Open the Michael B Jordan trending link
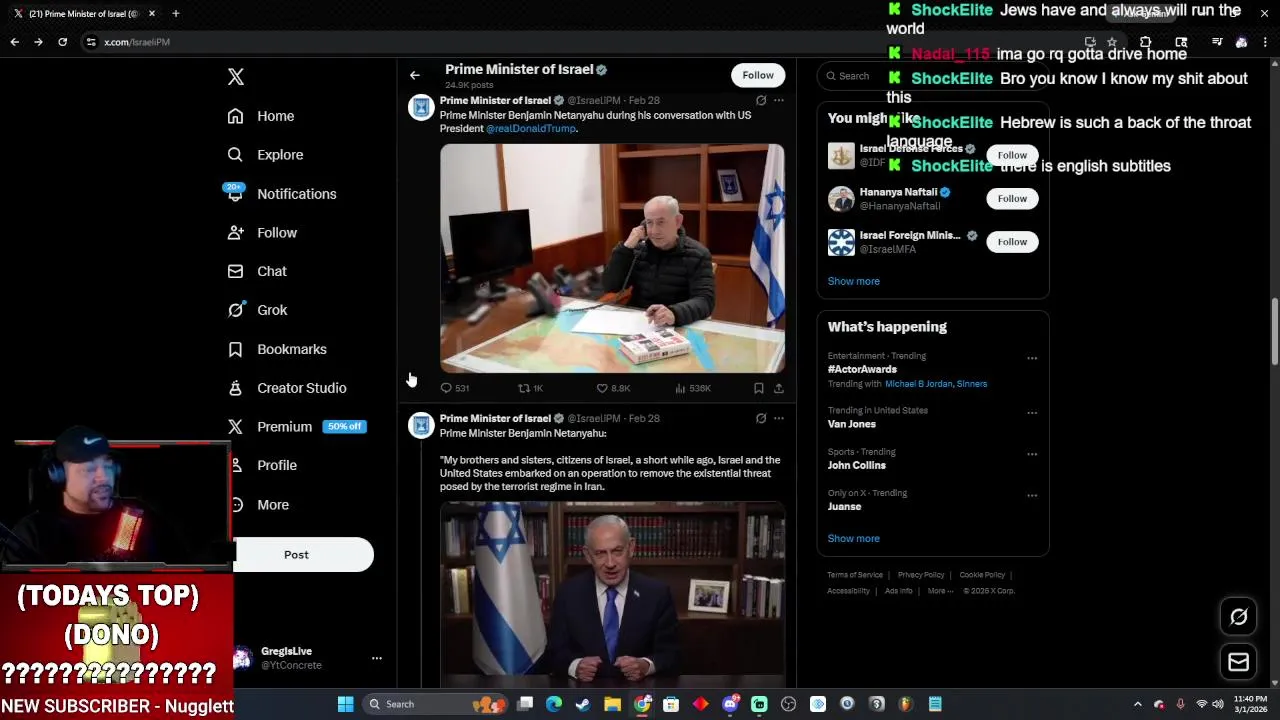Viewport: 1280px width, 720px height. click(x=918, y=384)
